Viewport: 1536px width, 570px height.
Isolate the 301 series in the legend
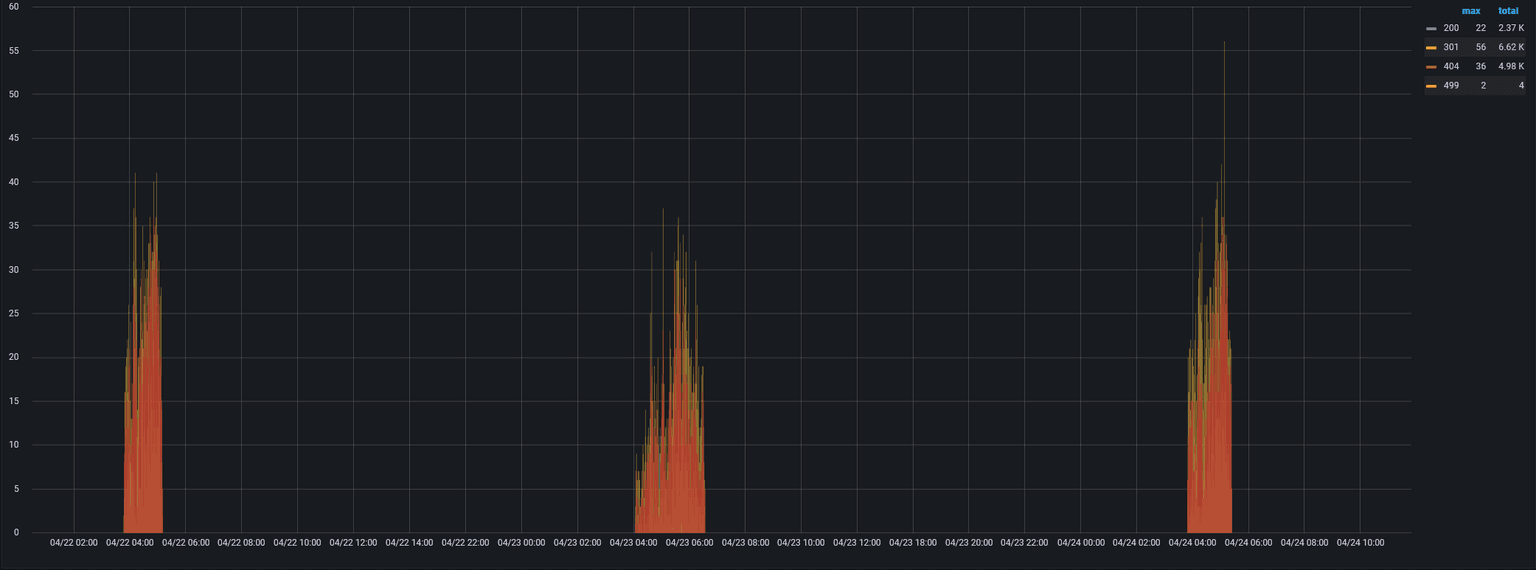click(x=1451, y=47)
